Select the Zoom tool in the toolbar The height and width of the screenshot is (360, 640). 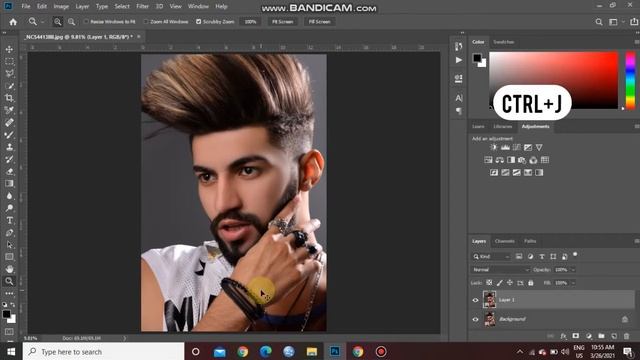[x=9, y=281]
